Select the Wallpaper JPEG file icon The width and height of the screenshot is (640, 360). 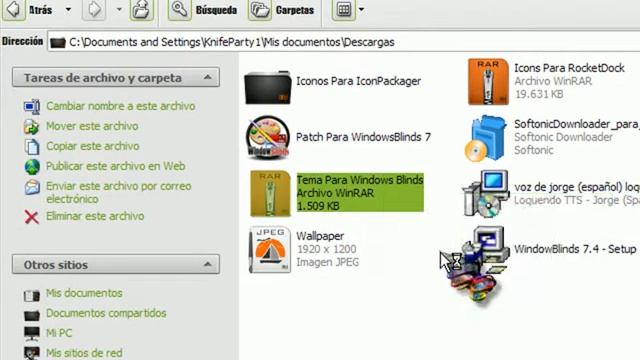point(270,249)
